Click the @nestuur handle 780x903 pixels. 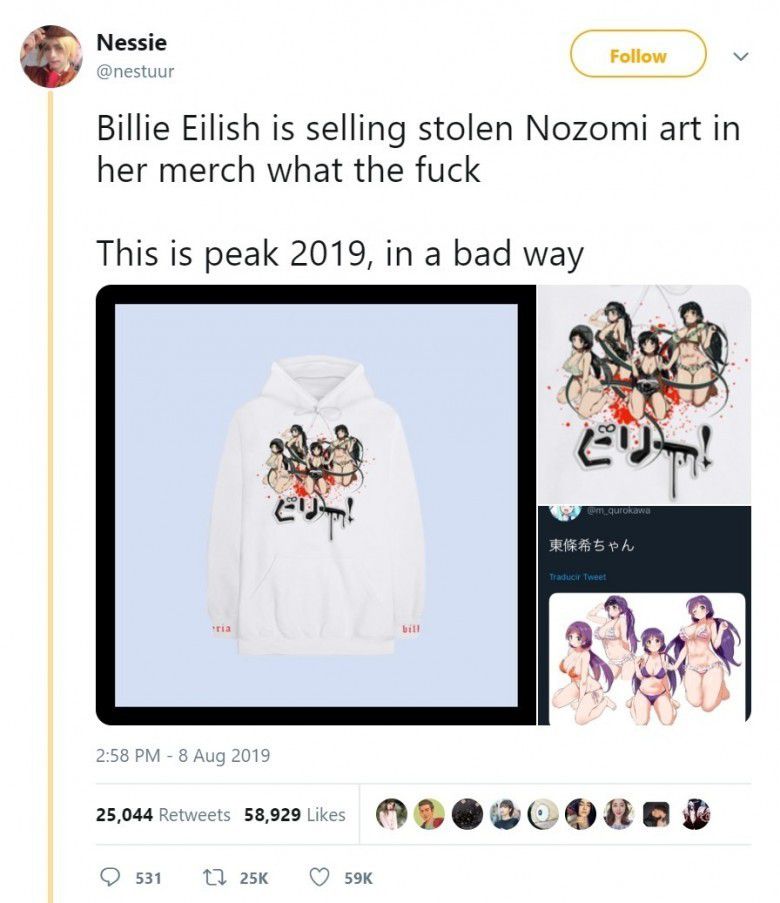click(x=135, y=71)
